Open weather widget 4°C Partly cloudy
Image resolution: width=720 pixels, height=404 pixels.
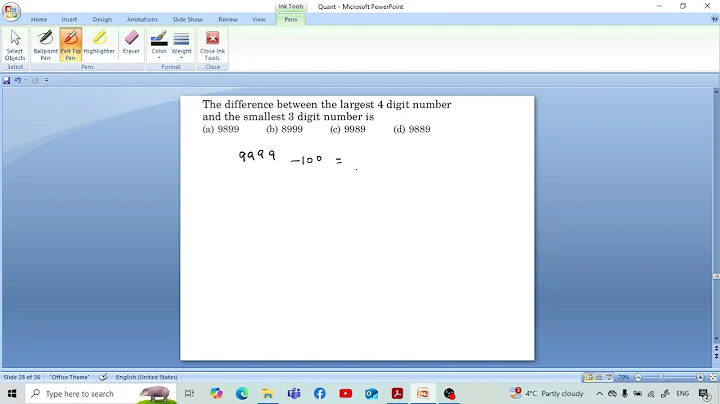coord(546,393)
